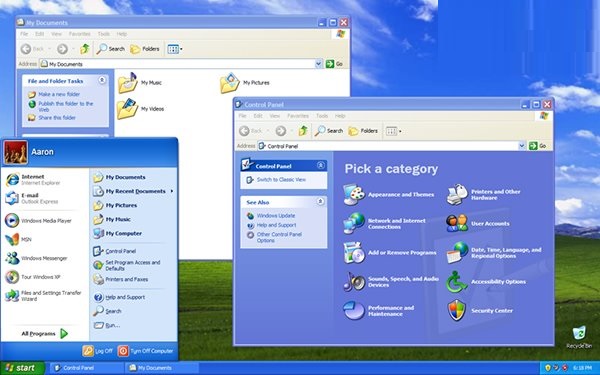Open My Pictures folder icon in My Documents

(x=230, y=83)
